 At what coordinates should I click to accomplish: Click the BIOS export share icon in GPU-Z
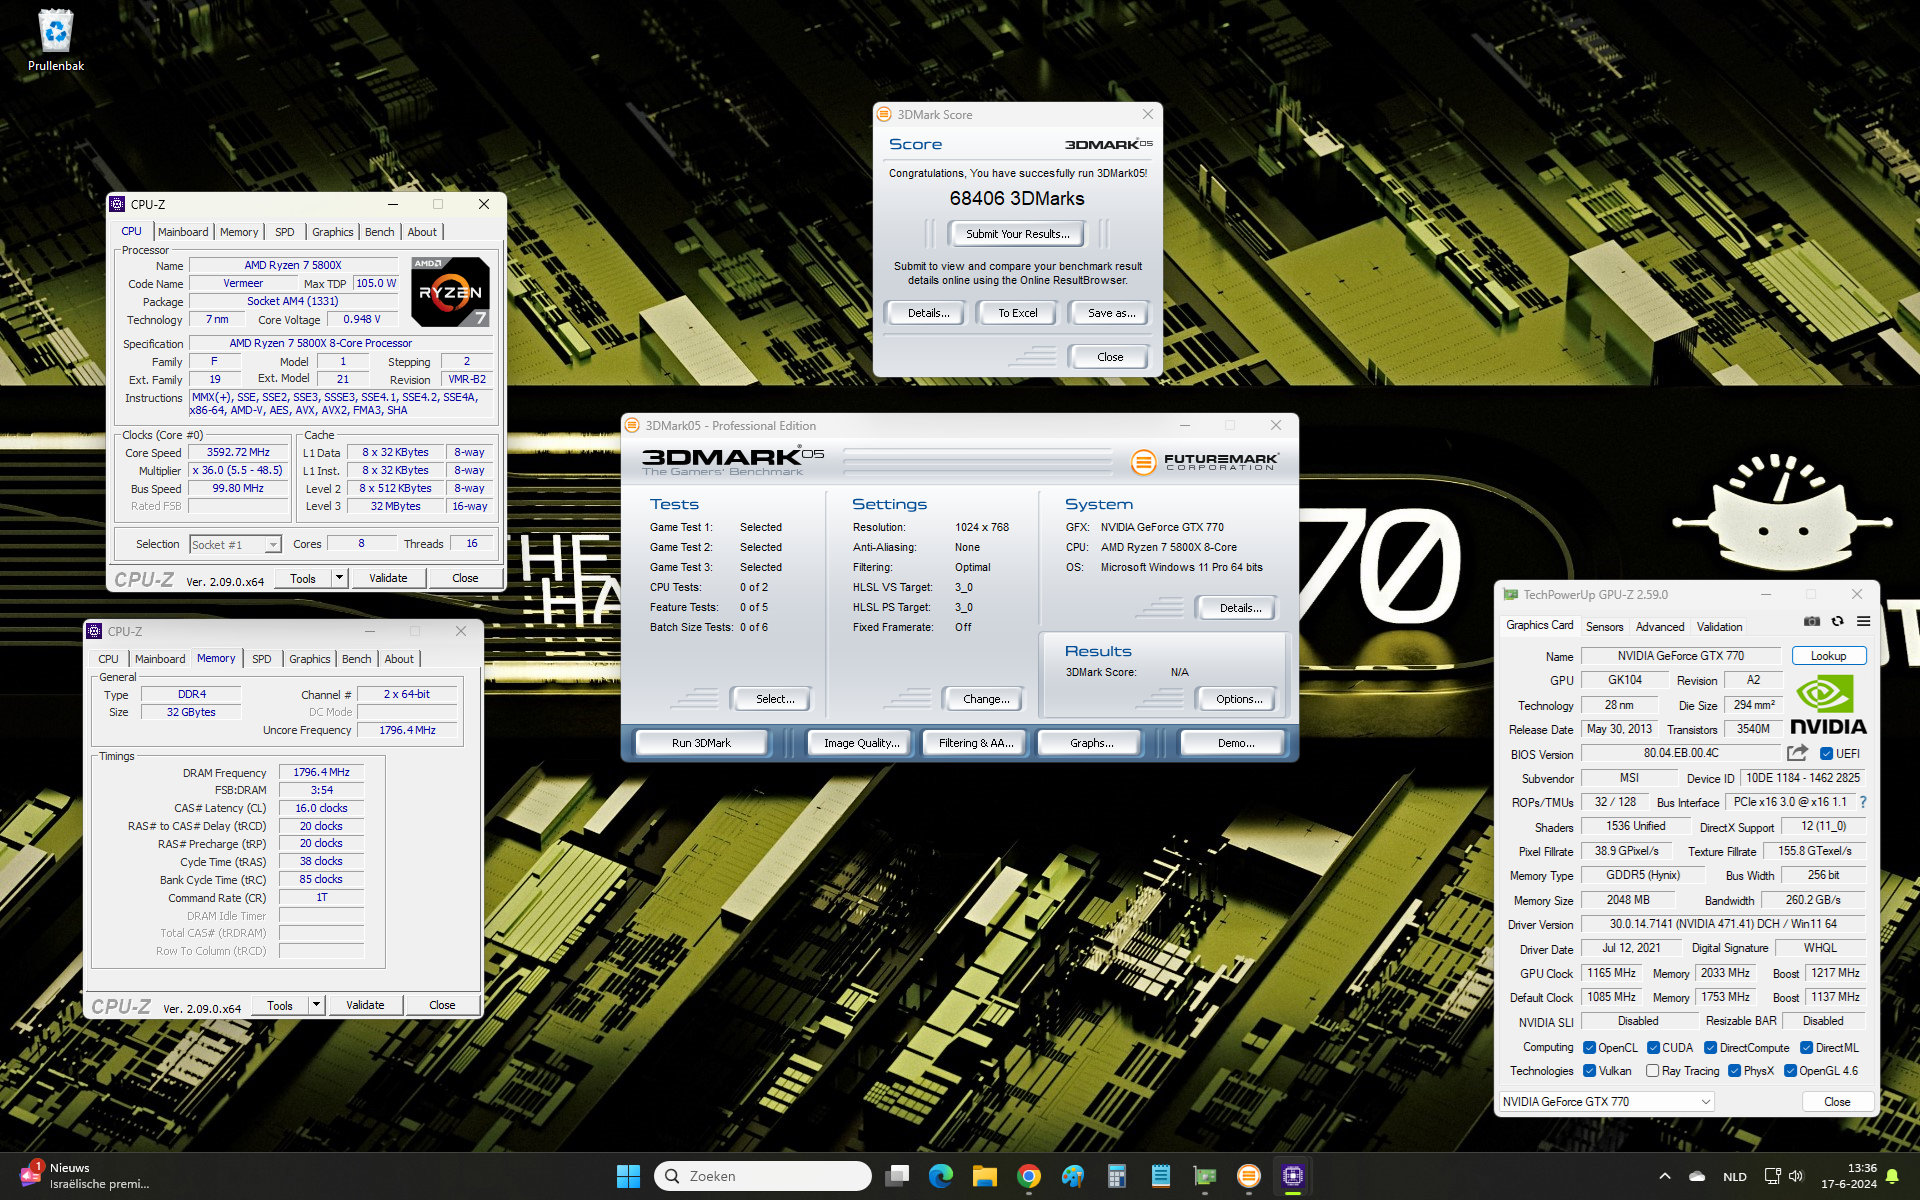pyautogui.click(x=1798, y=753)
